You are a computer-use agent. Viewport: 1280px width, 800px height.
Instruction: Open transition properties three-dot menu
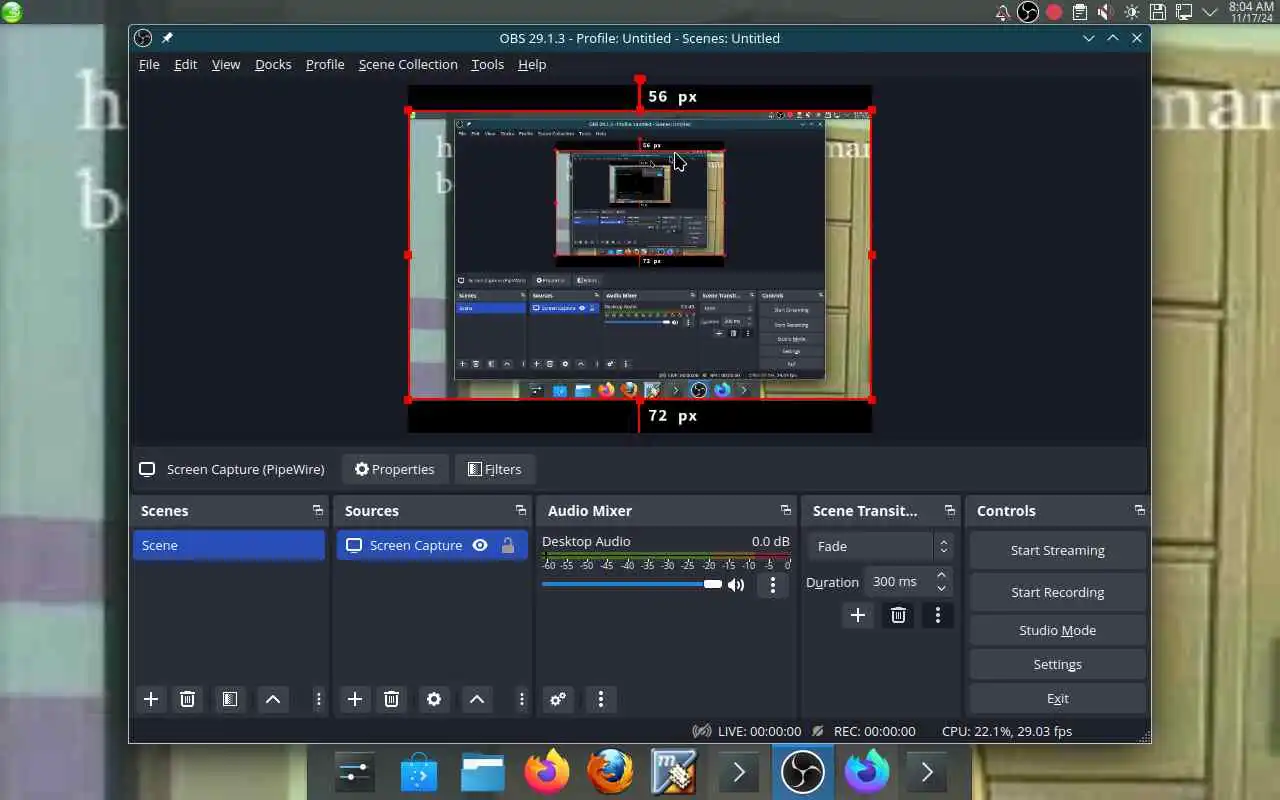point(938,616)
